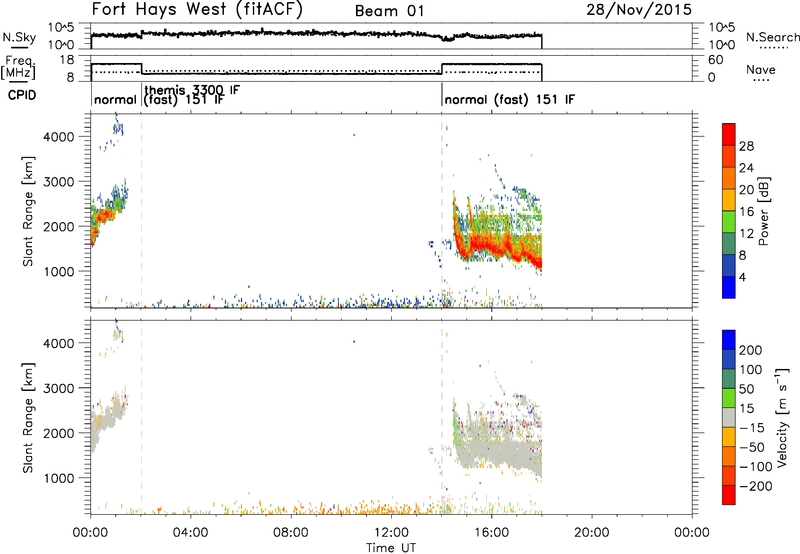Viewport: 800px width, 554px height.
Task: Click the '28' value on Power colorbar
Action: pyautogui.click(x=746, y=146)
